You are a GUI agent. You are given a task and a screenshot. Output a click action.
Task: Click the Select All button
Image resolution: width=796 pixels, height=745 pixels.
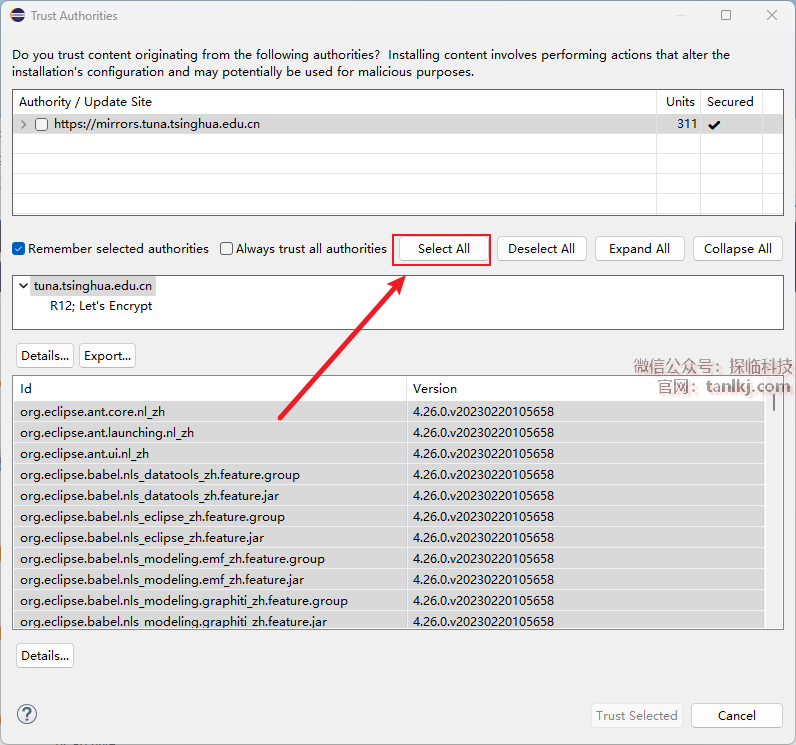click(x=443, y=249)
